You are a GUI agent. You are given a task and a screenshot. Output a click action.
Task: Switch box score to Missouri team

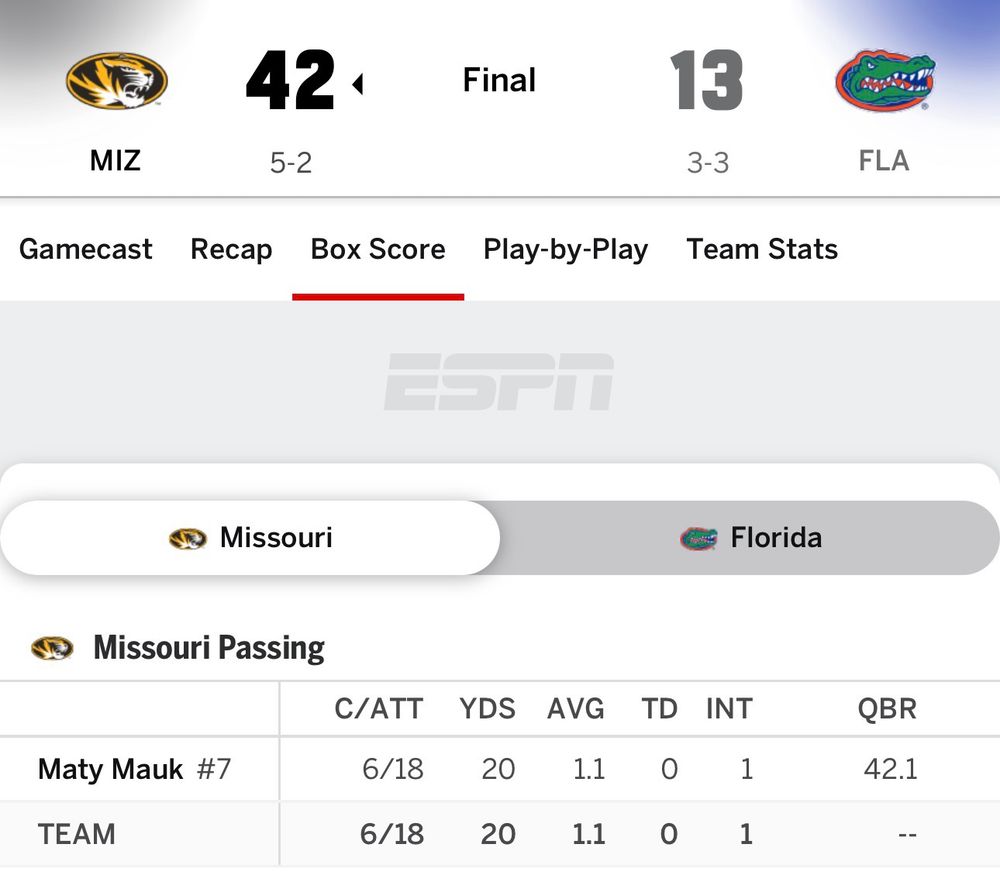250,538
